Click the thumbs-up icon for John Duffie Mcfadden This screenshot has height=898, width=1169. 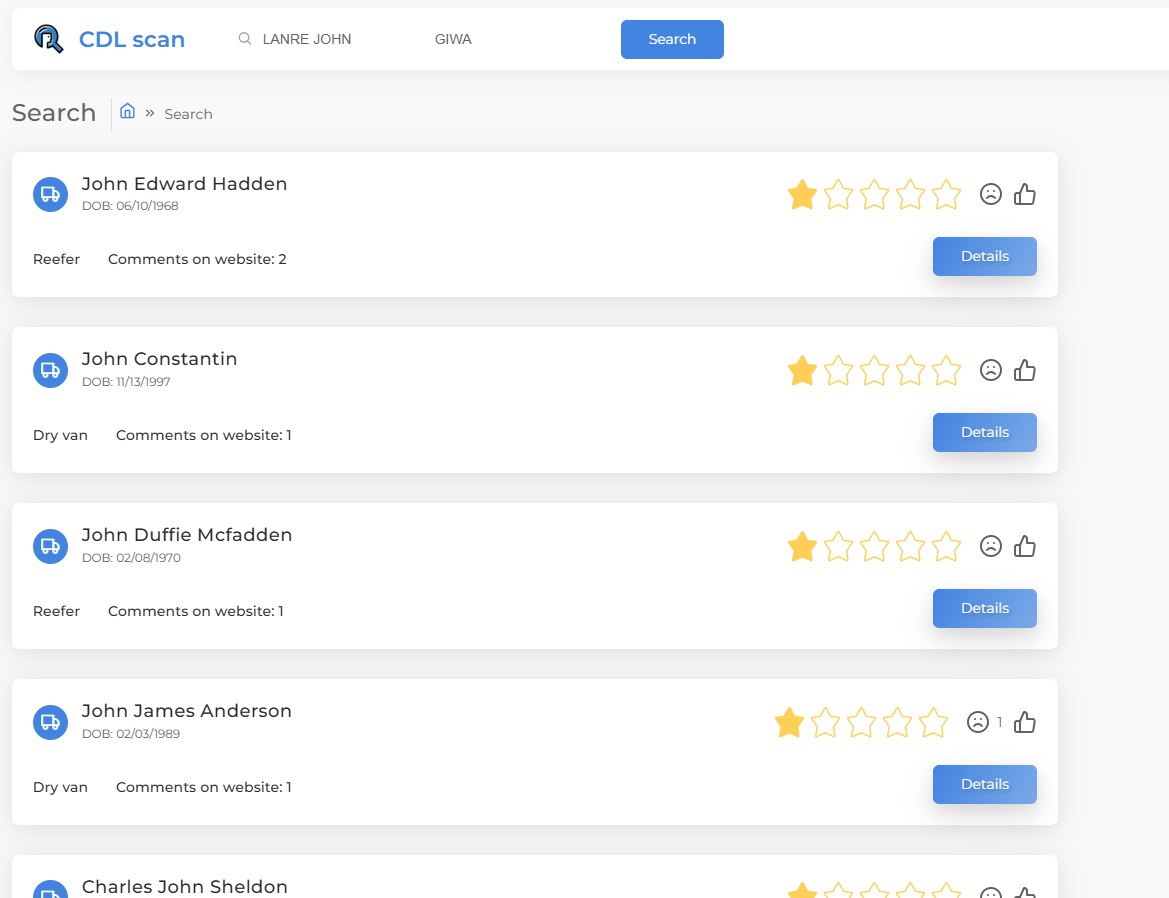point(1024,547)
